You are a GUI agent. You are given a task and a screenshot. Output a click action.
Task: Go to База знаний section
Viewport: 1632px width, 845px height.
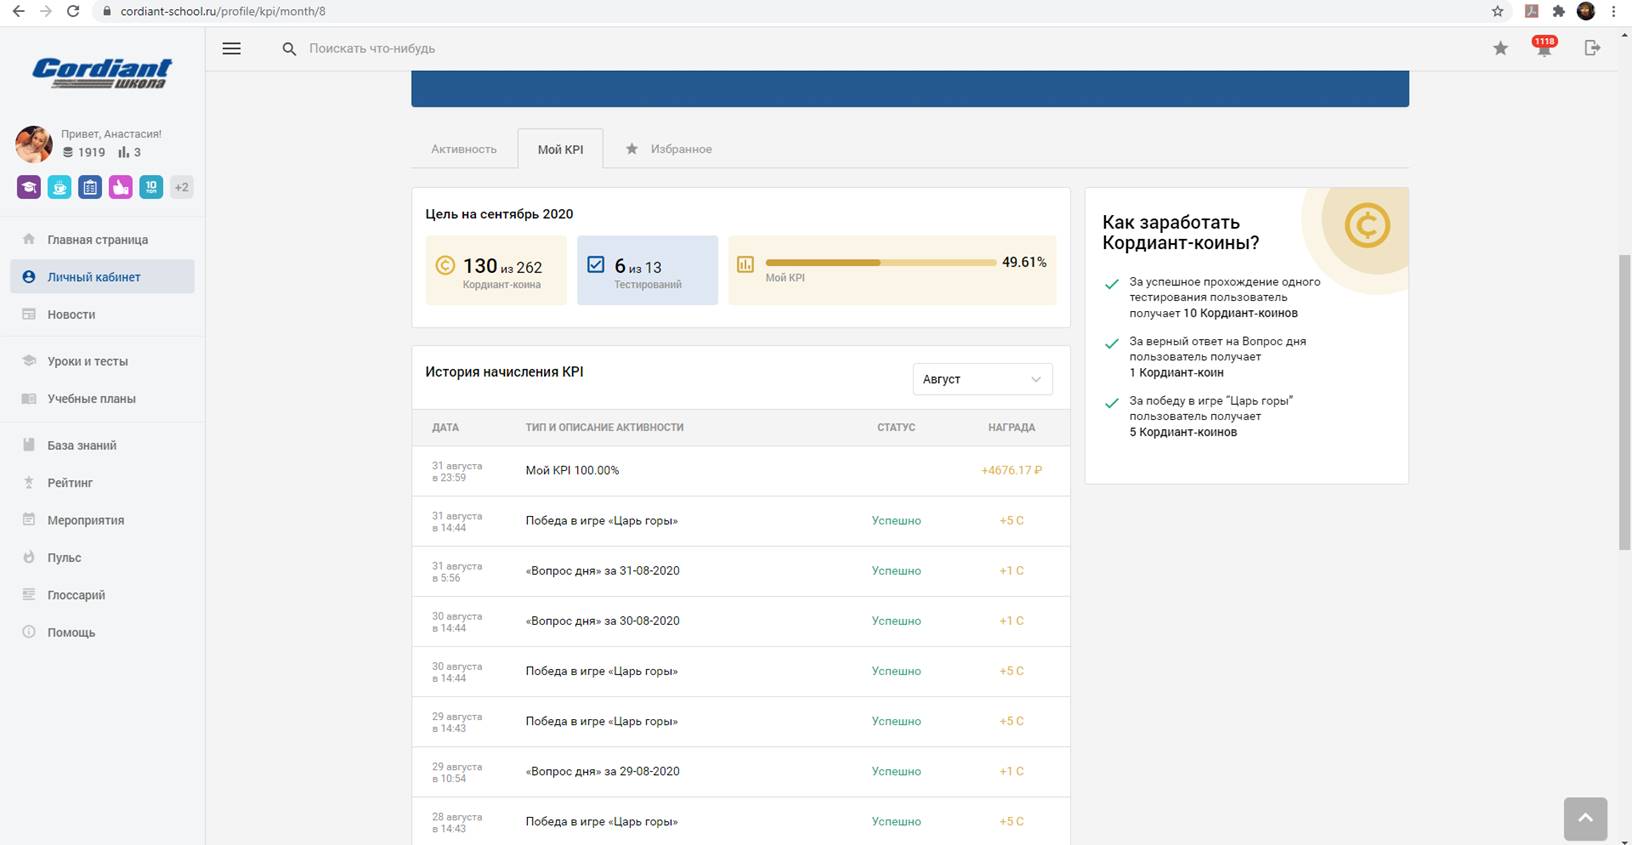tap(82, 445)
